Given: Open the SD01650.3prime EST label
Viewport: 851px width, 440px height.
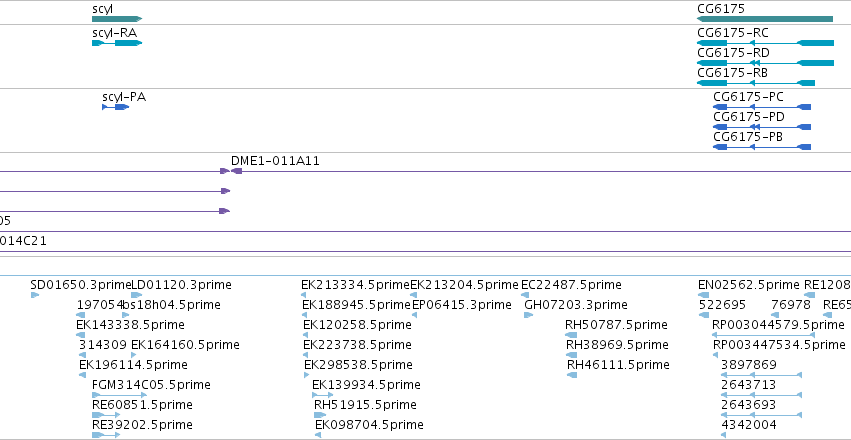Looking at the screenshot, I should click(81, 285).
